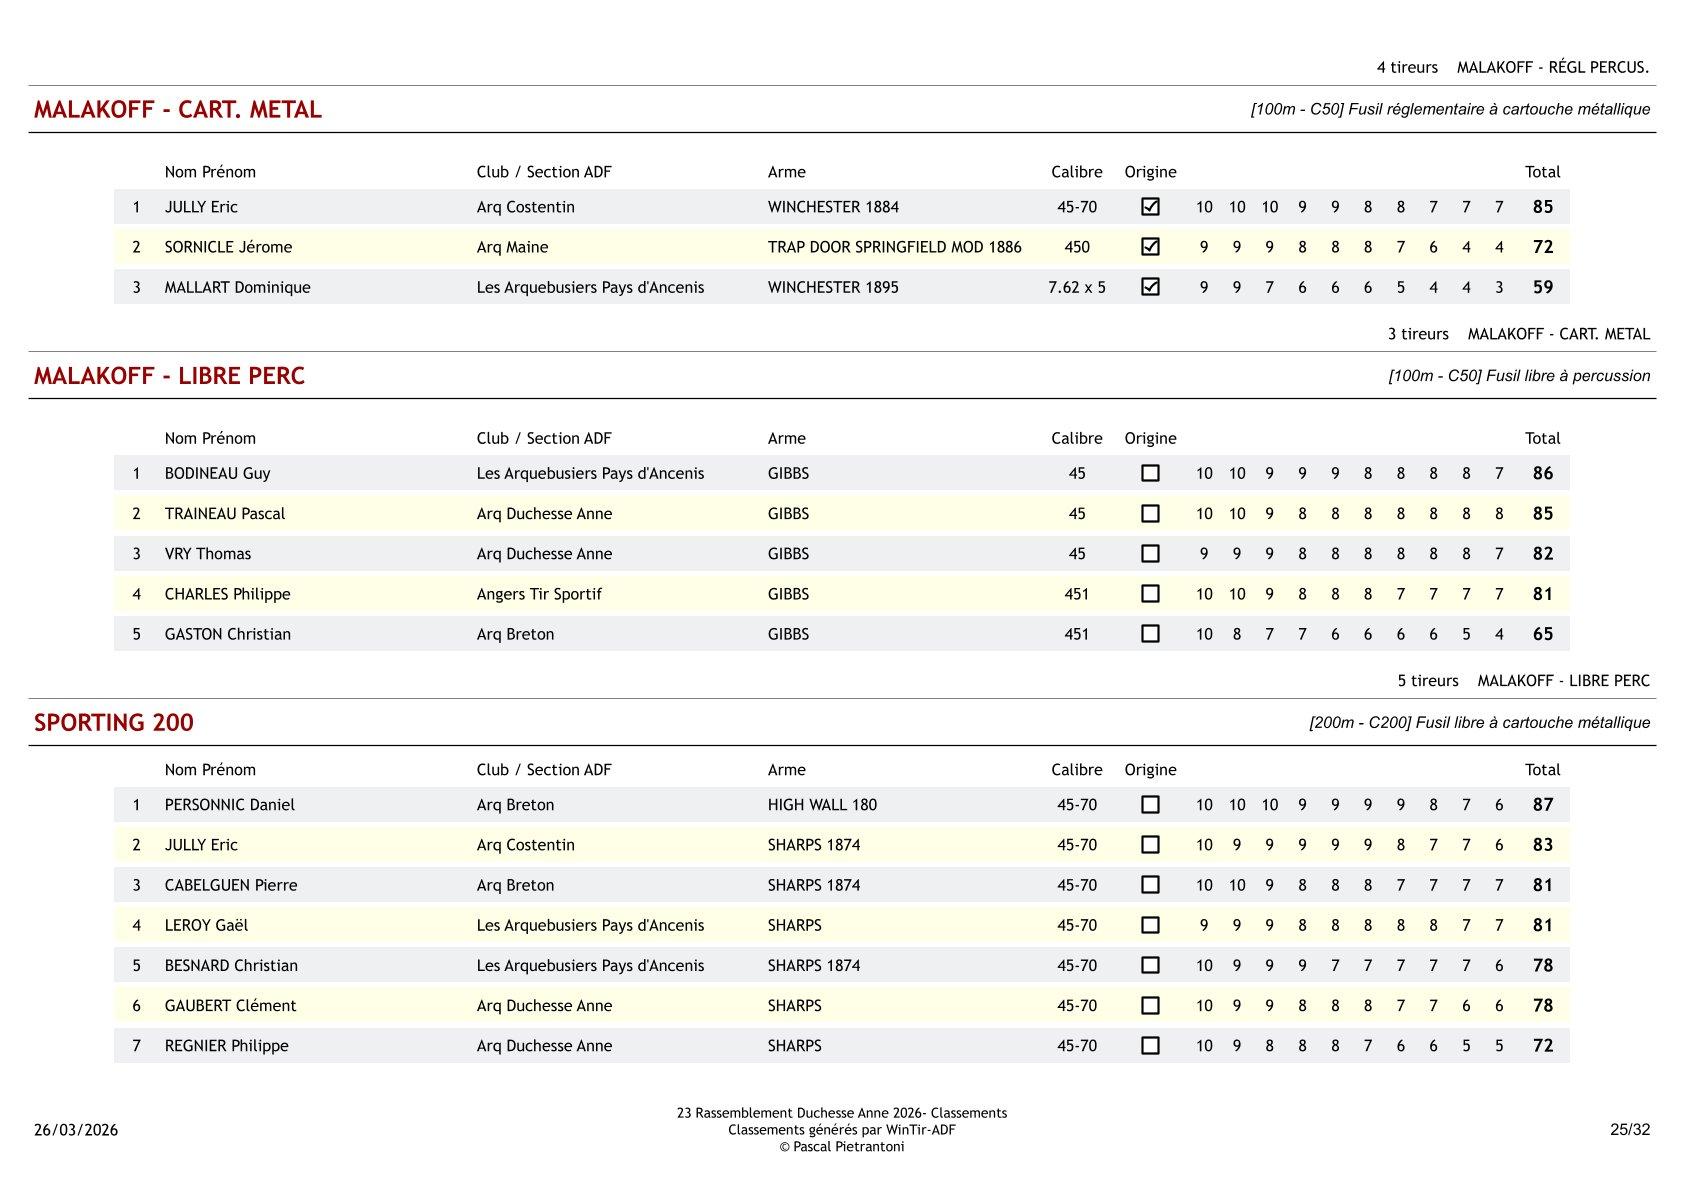Click the Pascal Pietrantoni copyright line

click(x=841, y=1147)
